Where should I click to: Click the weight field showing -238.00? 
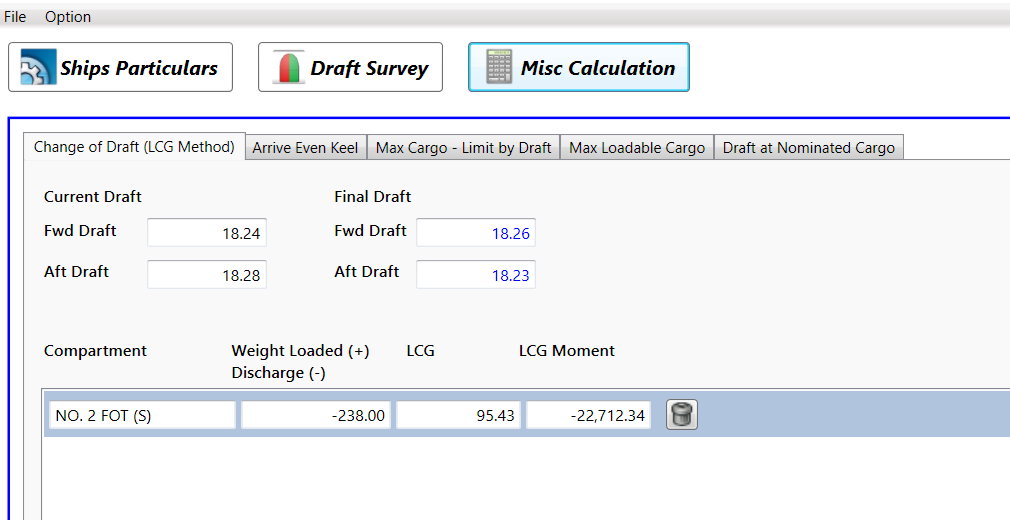point(316,415)
